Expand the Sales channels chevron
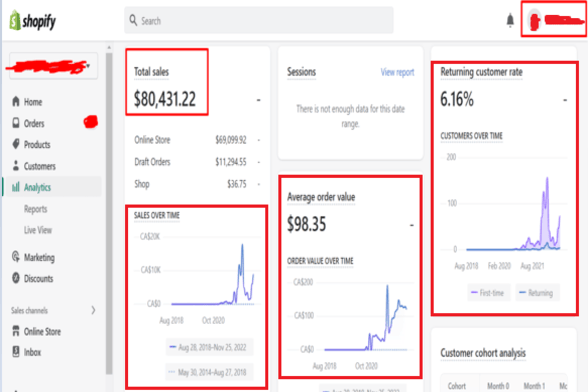This screenshot has width=588, height=392. click(93, 310)
